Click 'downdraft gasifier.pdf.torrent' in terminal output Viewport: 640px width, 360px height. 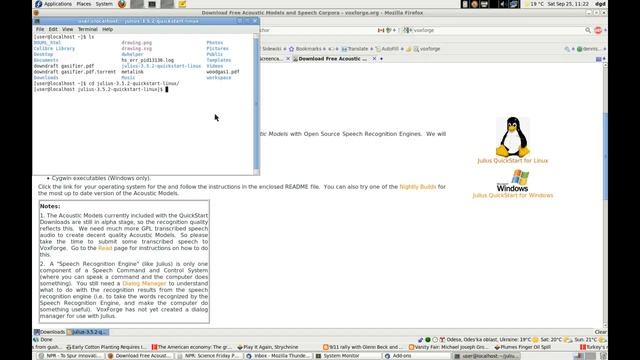(x=75, y=72)
